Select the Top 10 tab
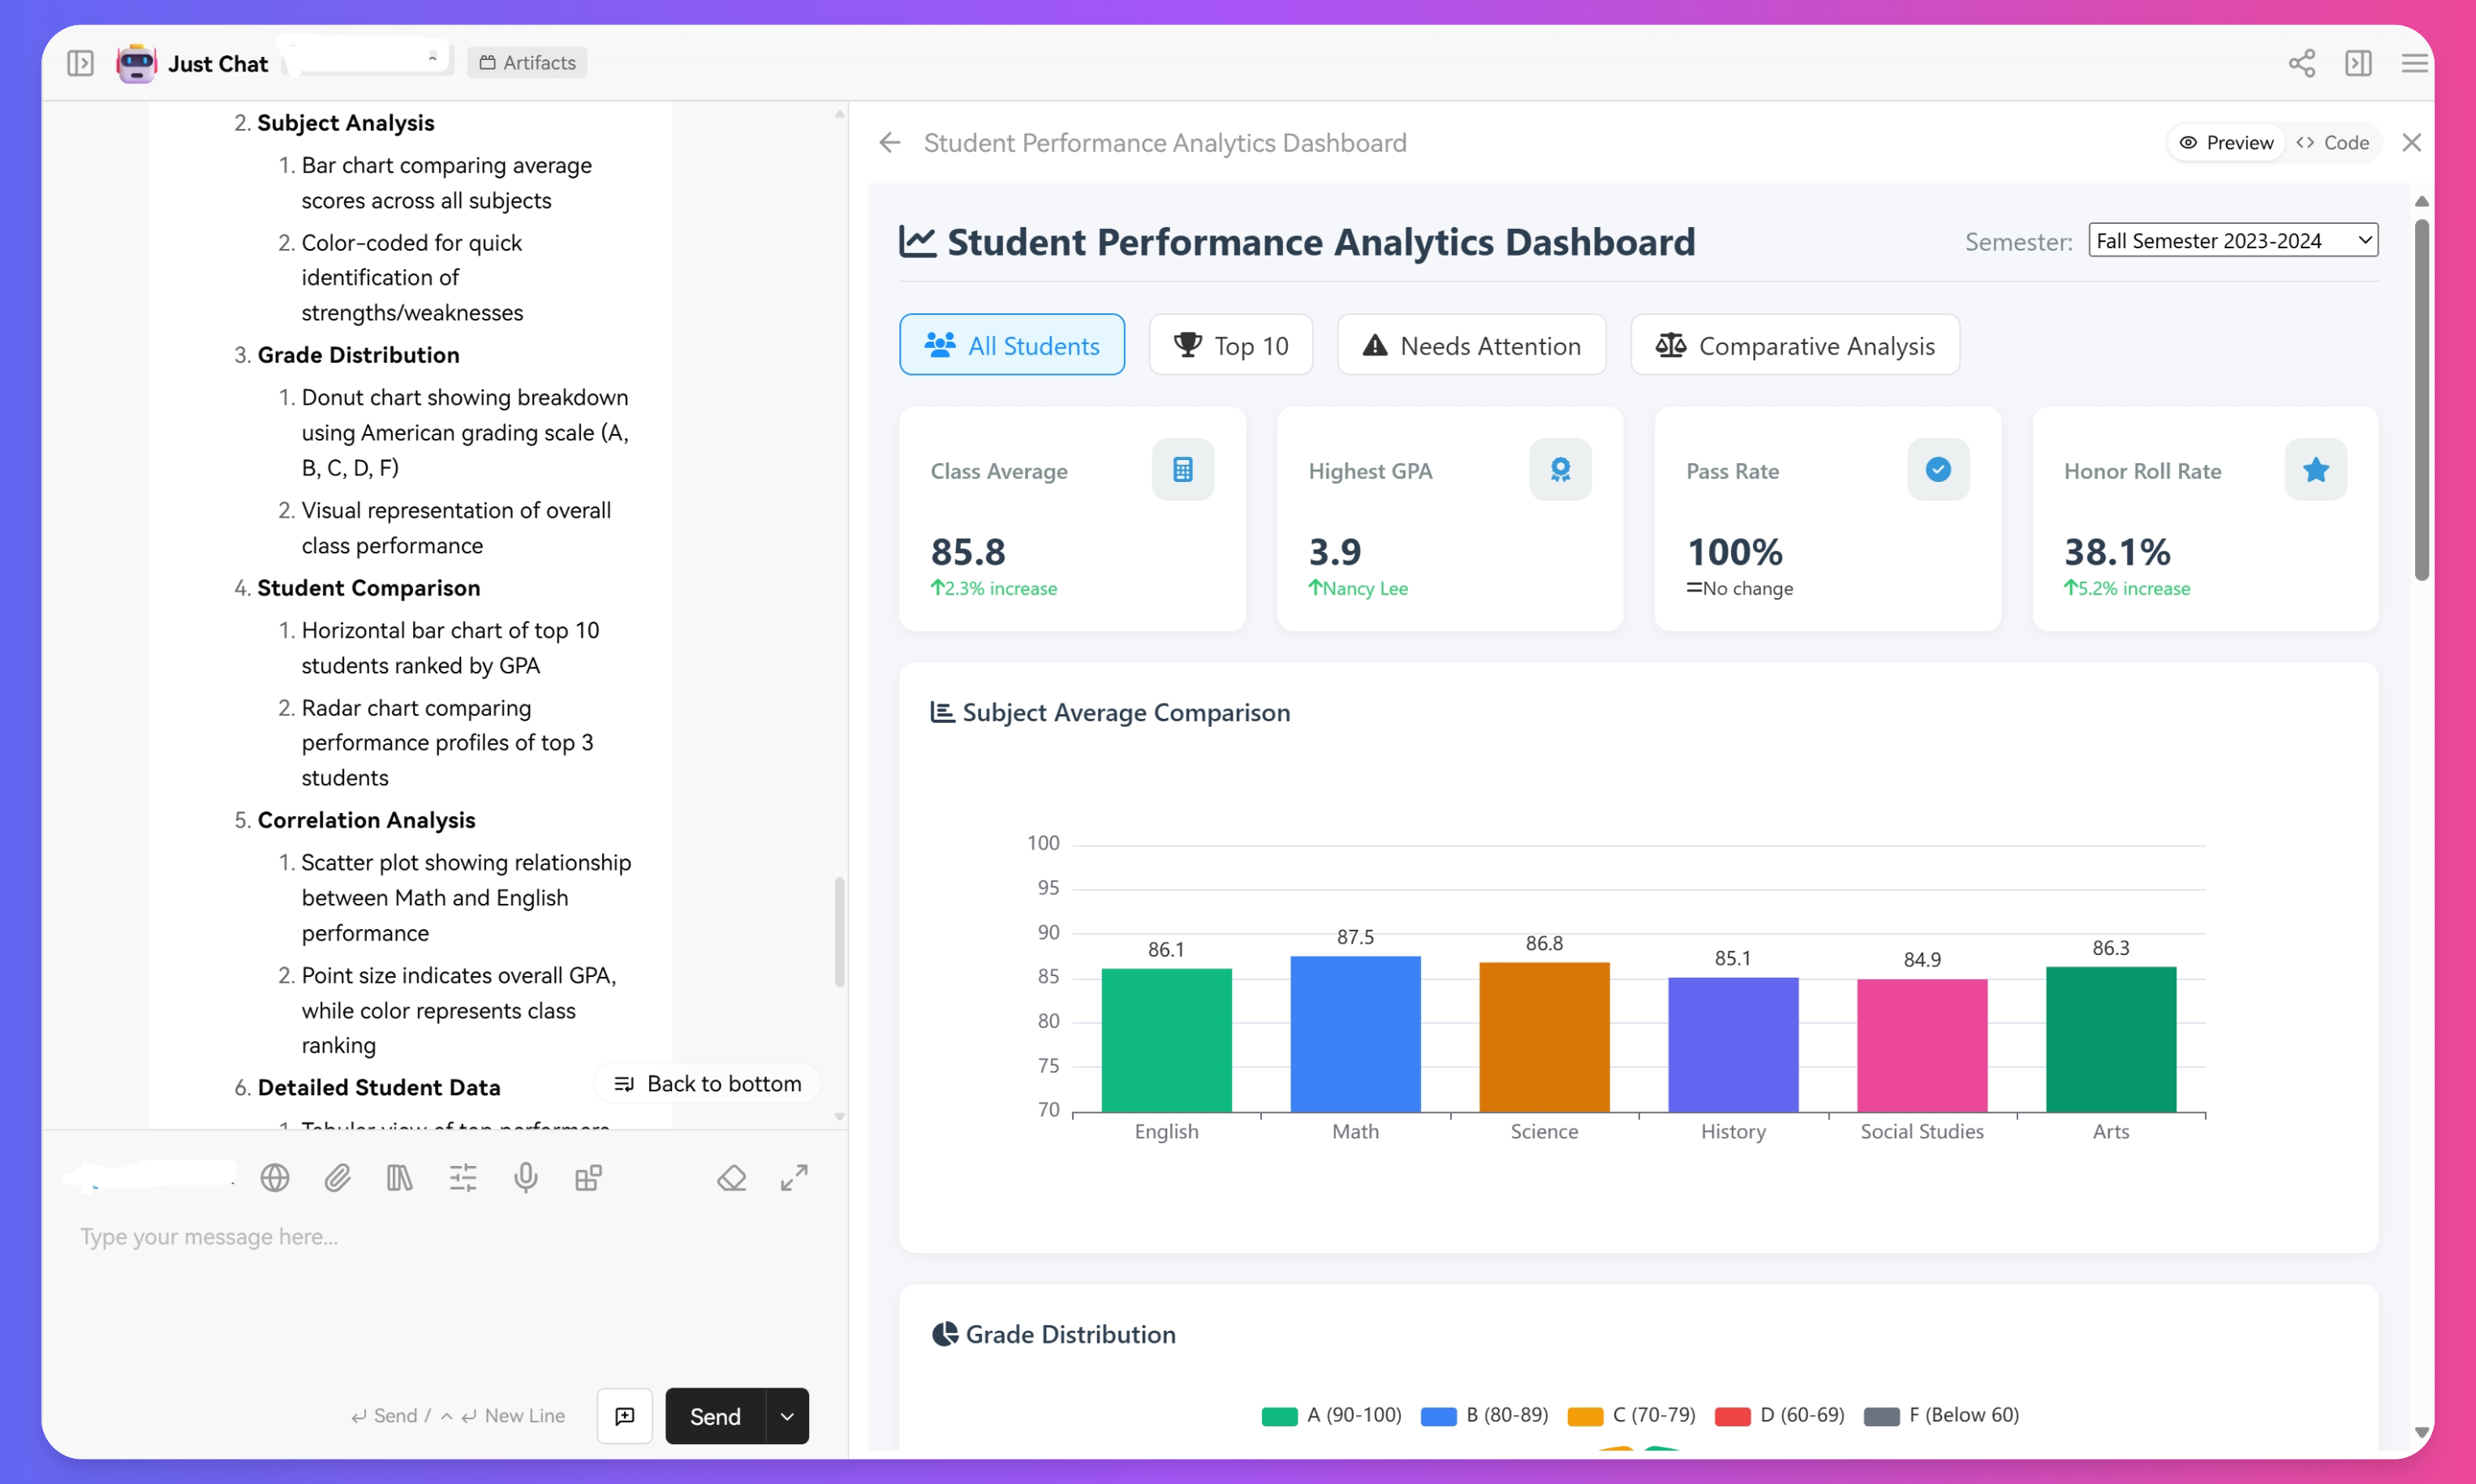The image size is (2476, 1484). click(x=1231, y=345)
